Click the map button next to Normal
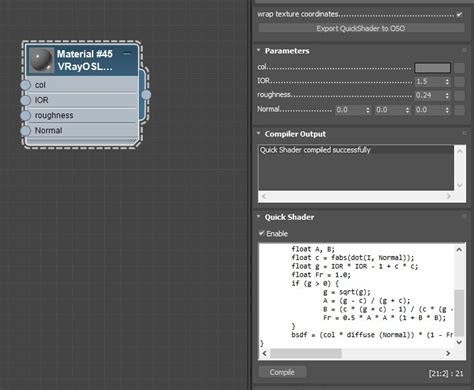The image size is (474, 390). click(x=459, y=110)
